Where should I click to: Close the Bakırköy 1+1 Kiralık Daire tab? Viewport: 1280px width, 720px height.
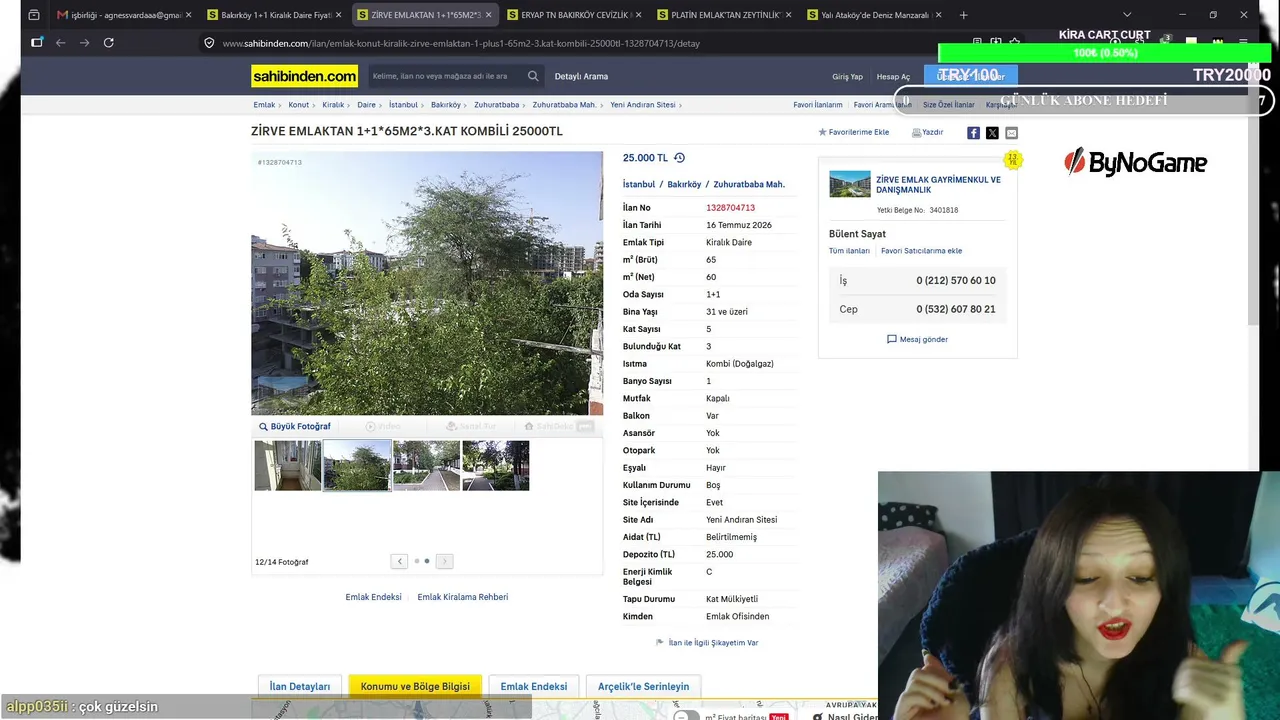(338, 15)
